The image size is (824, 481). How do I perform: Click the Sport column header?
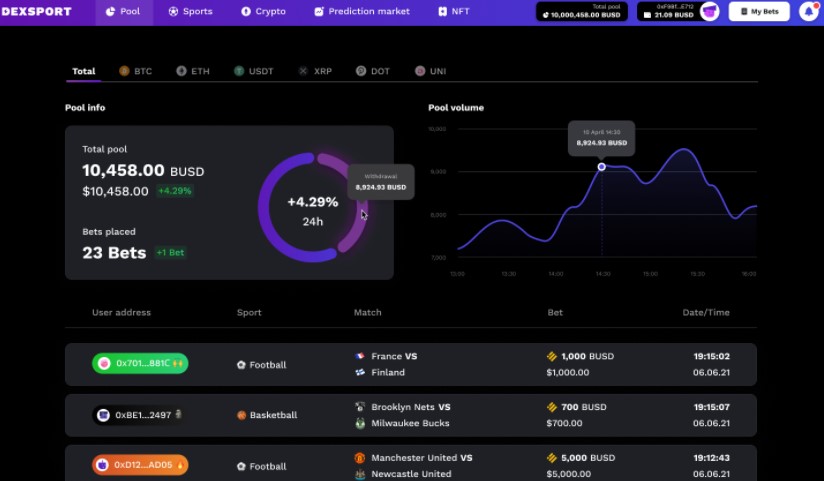pyautogui.click(x=249, y=312)
